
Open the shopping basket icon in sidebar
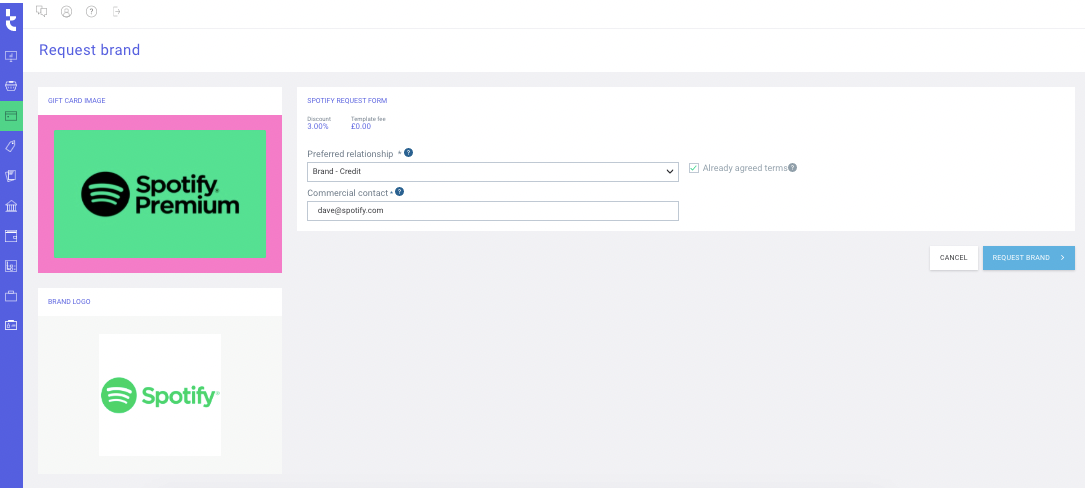(11, 86)
